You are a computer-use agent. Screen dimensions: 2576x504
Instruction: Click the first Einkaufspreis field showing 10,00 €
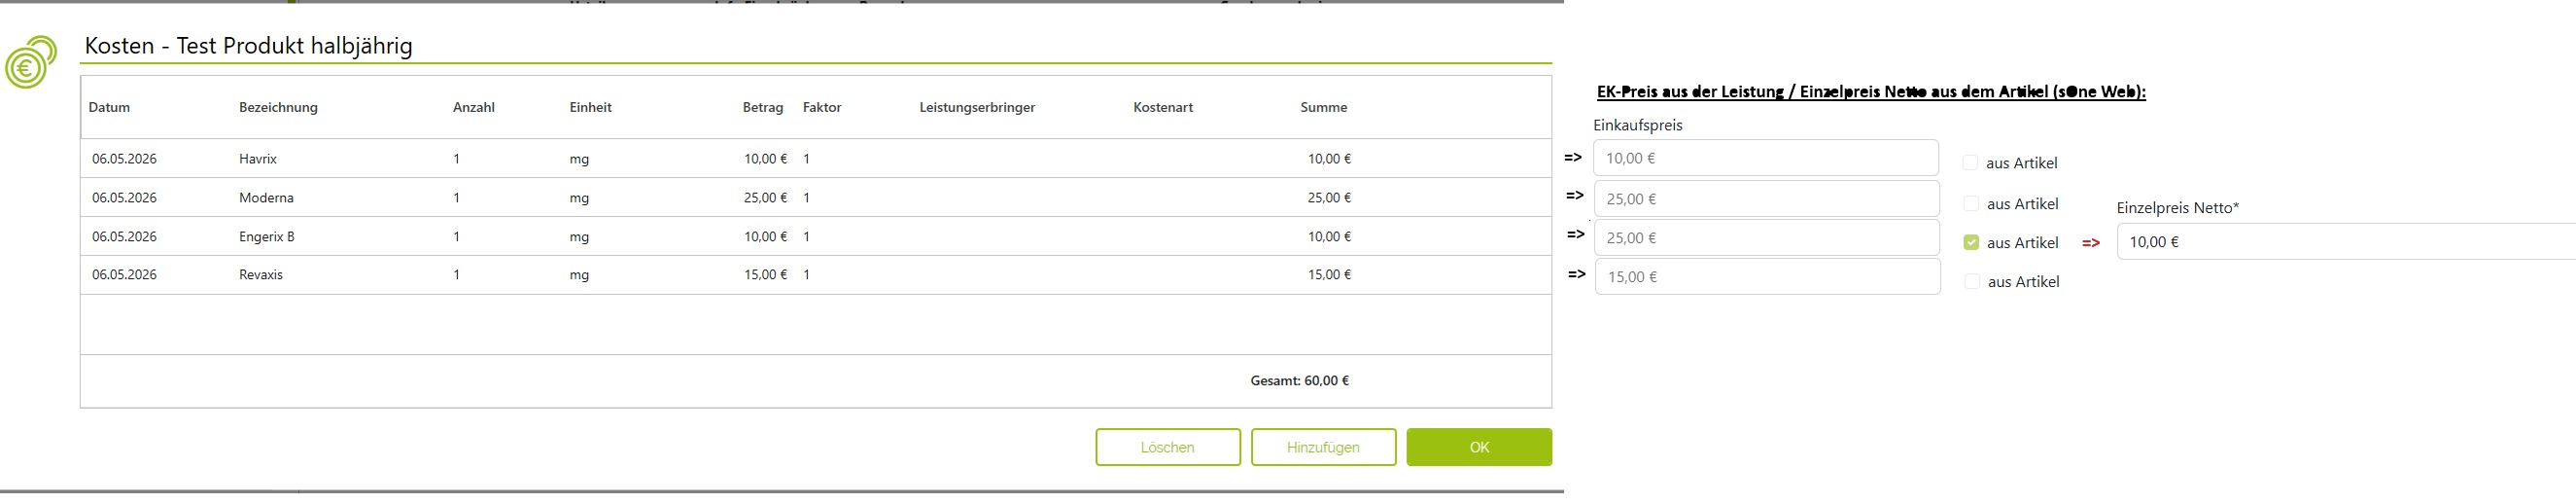tap(1766, 158)
